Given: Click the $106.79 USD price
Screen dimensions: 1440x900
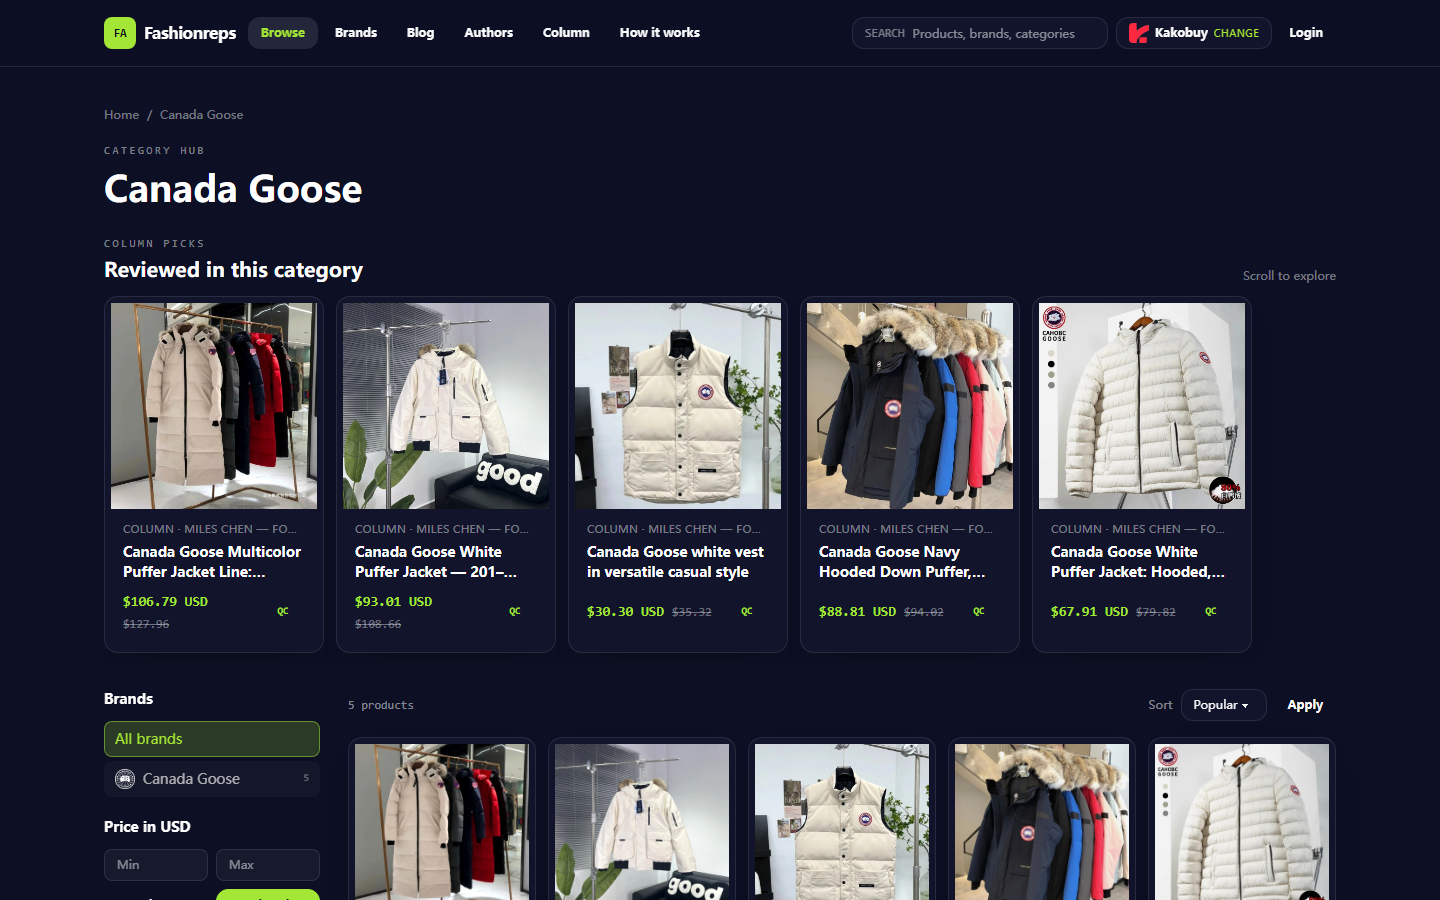Looking at the screenshot, I should tap(166, 602).
